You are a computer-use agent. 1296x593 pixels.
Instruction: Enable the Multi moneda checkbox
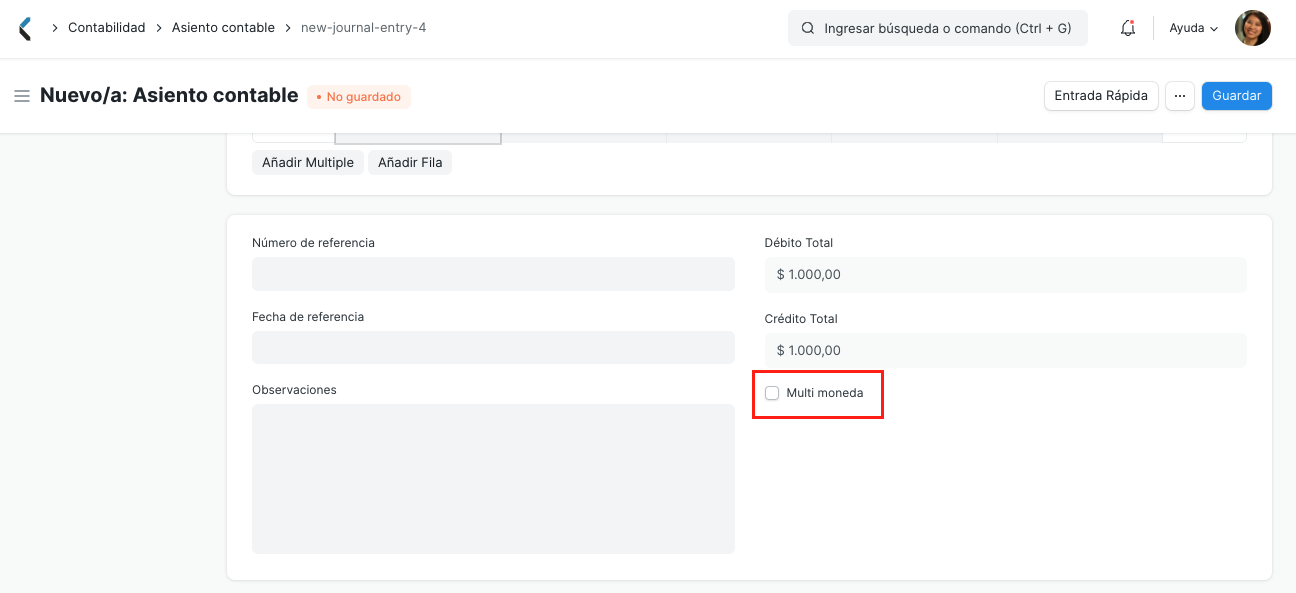tap(772, 393)
